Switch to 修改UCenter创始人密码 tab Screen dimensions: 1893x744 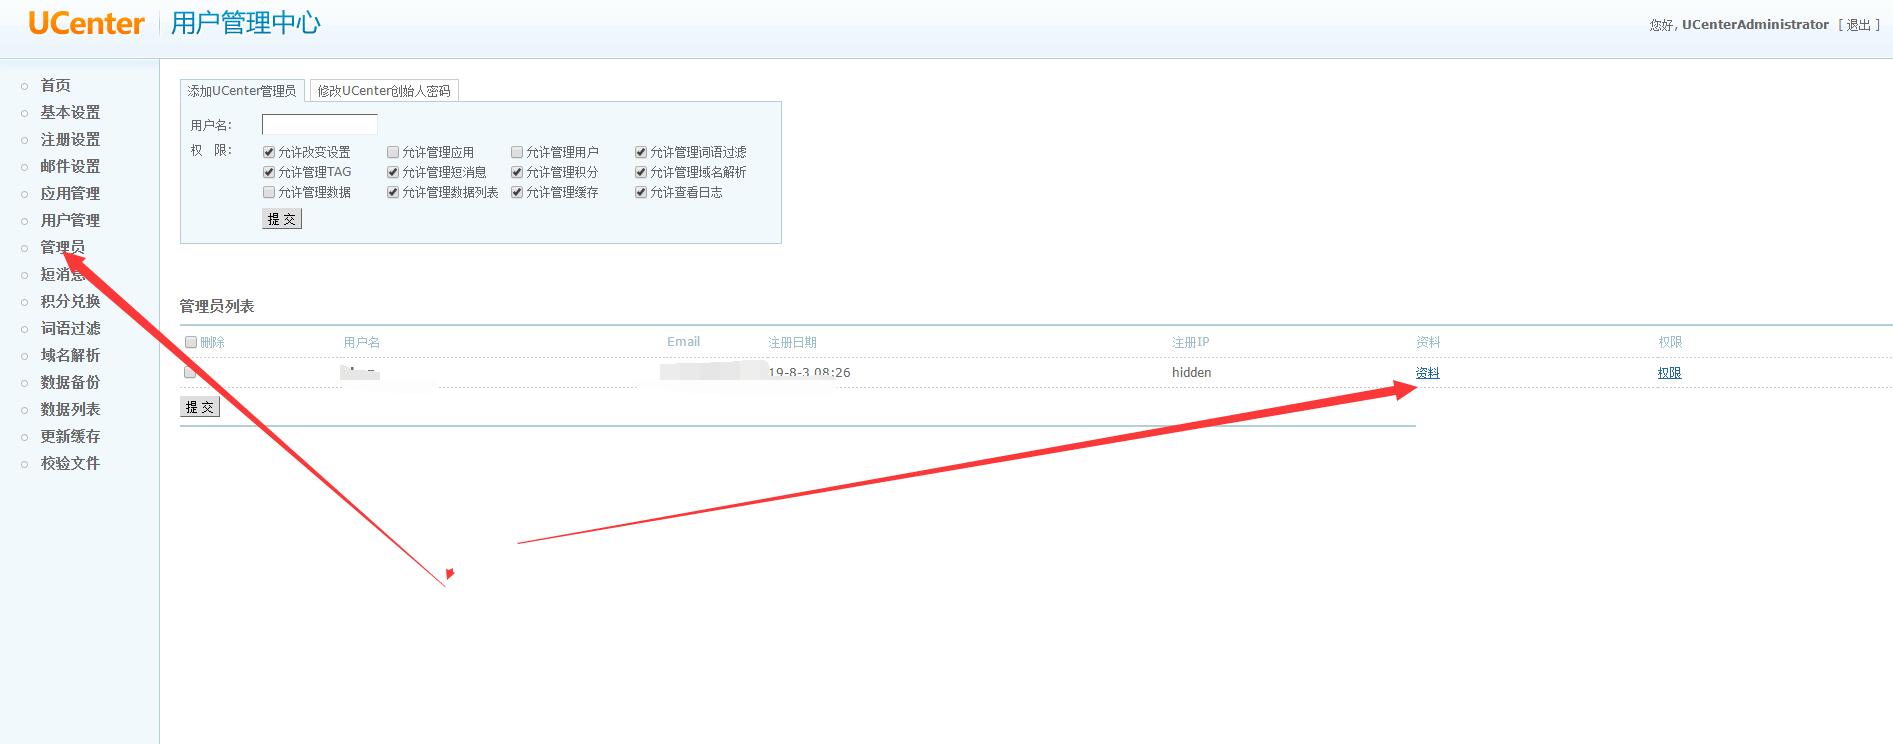pyautogui.click(x=384, y=91)
